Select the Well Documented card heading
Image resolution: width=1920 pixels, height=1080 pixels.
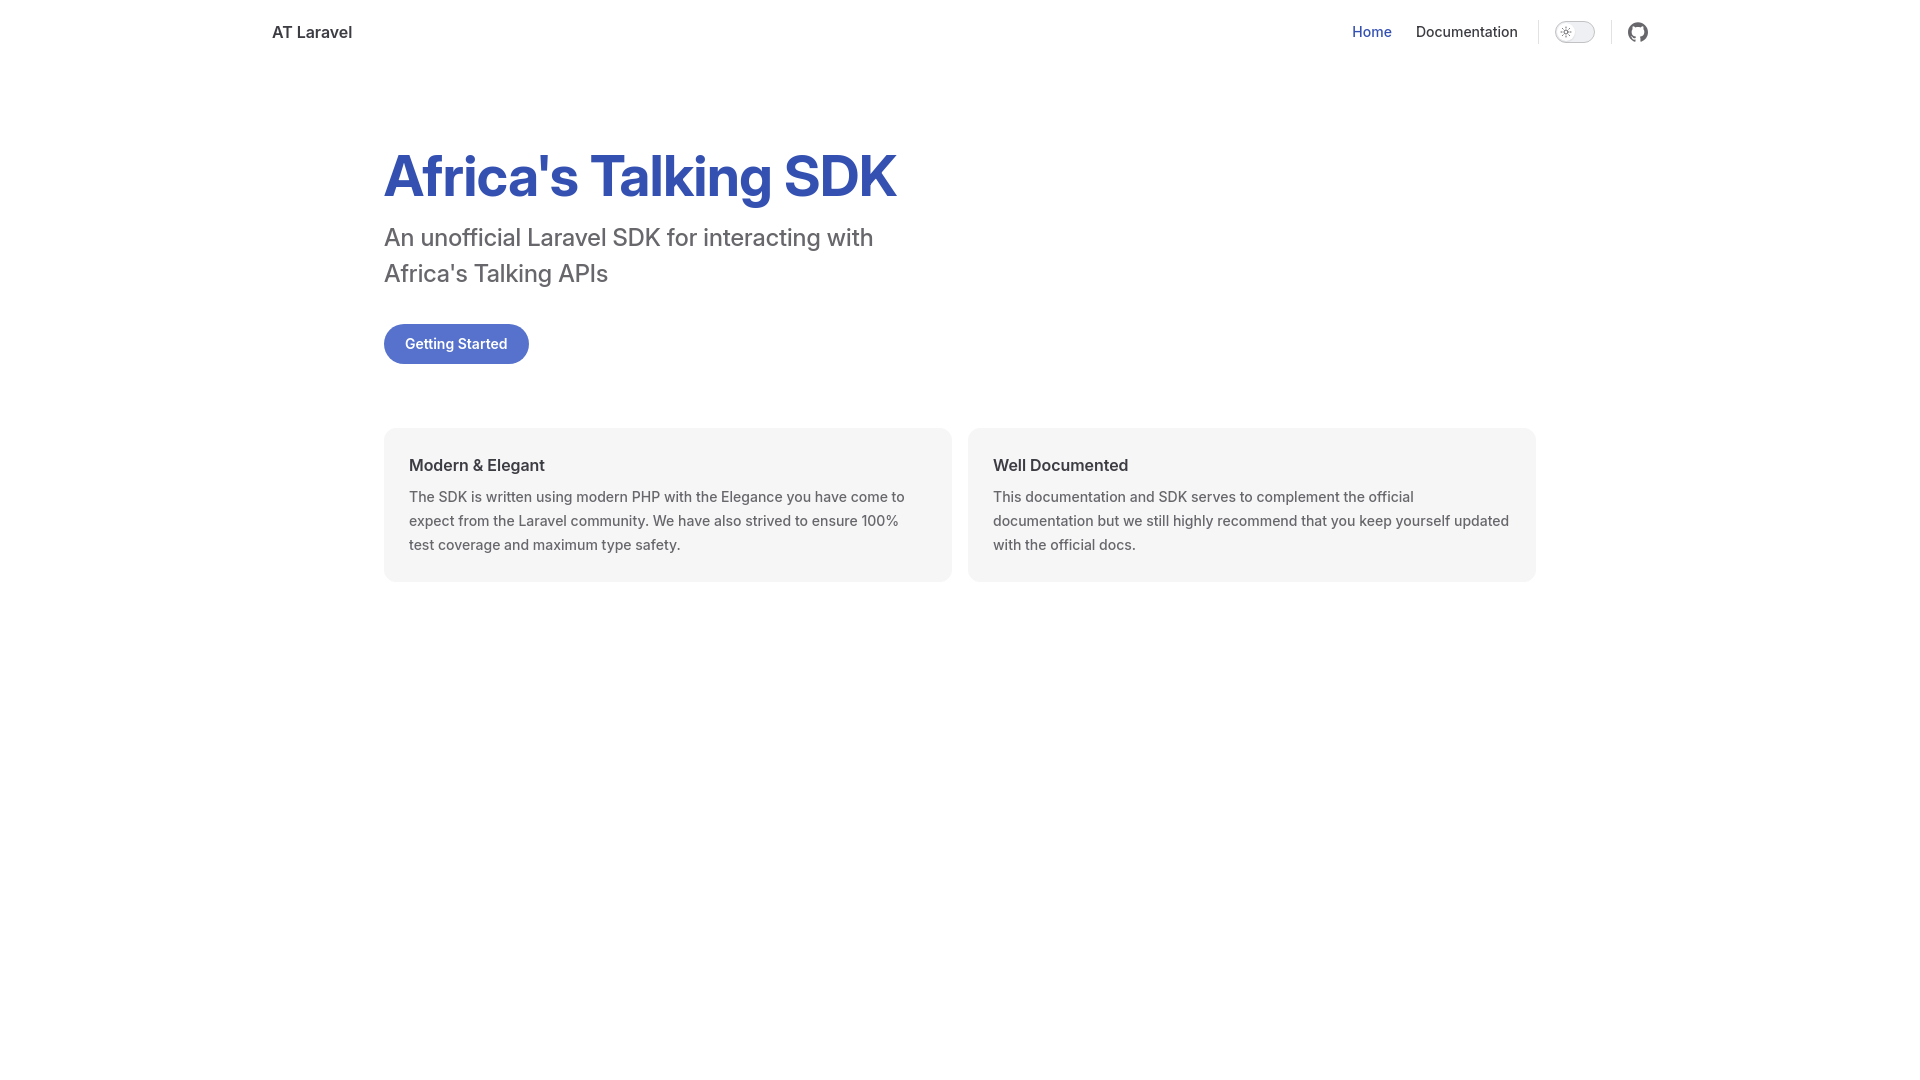[x=1060, y=465]
